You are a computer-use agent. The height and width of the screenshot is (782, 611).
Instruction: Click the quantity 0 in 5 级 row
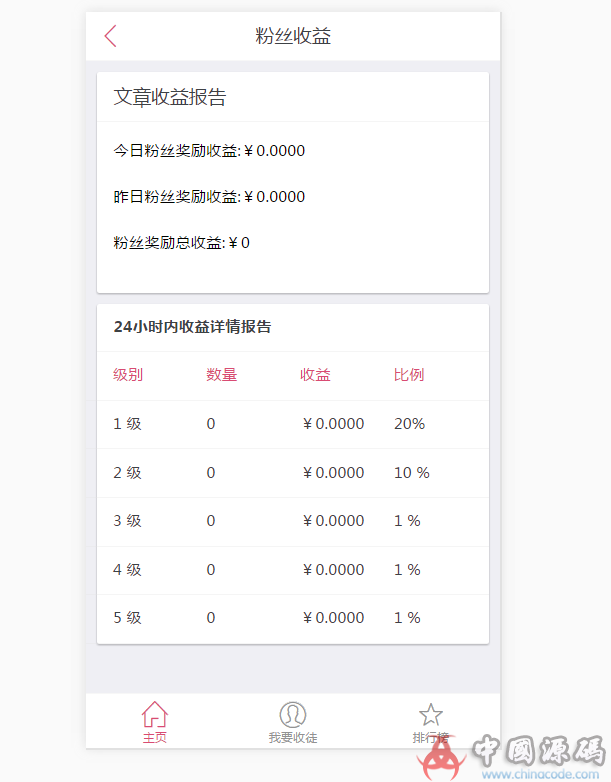click(211, 618)
